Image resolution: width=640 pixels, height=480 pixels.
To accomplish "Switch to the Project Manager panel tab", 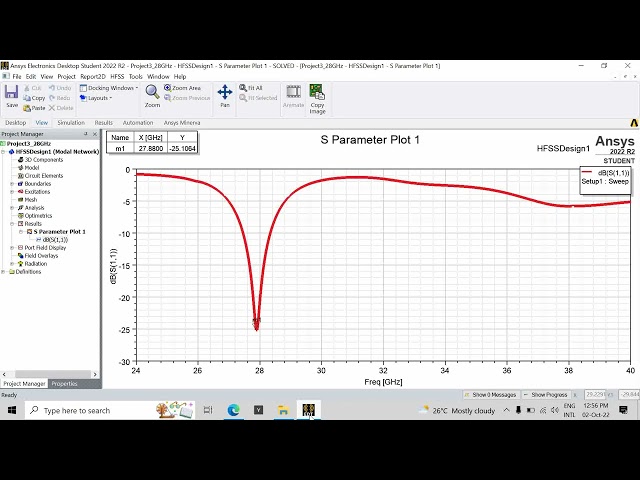I will coord(24,384).
